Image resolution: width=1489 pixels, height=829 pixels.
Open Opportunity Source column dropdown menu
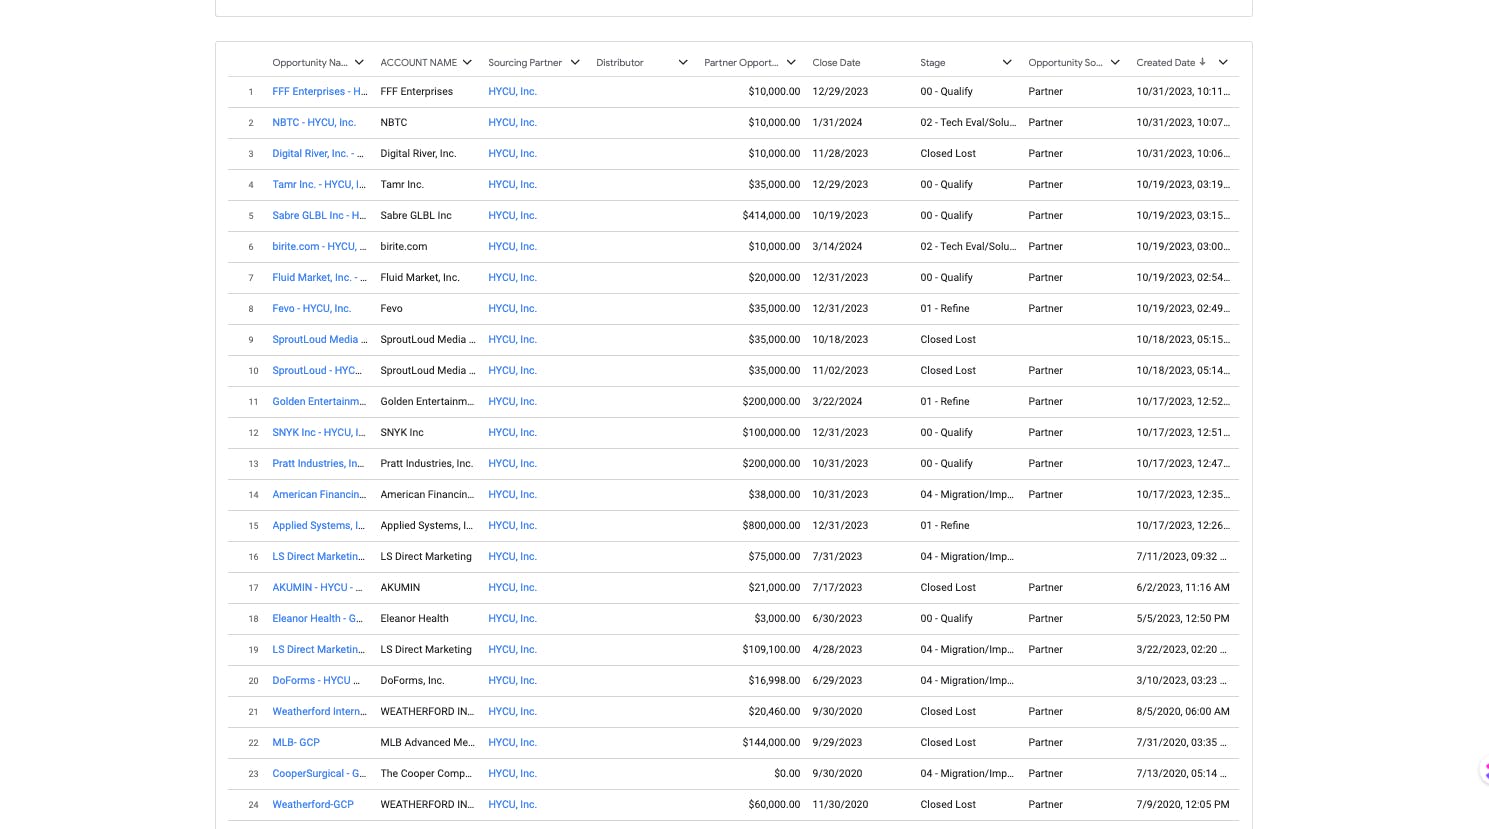(x=1115, y=62)
